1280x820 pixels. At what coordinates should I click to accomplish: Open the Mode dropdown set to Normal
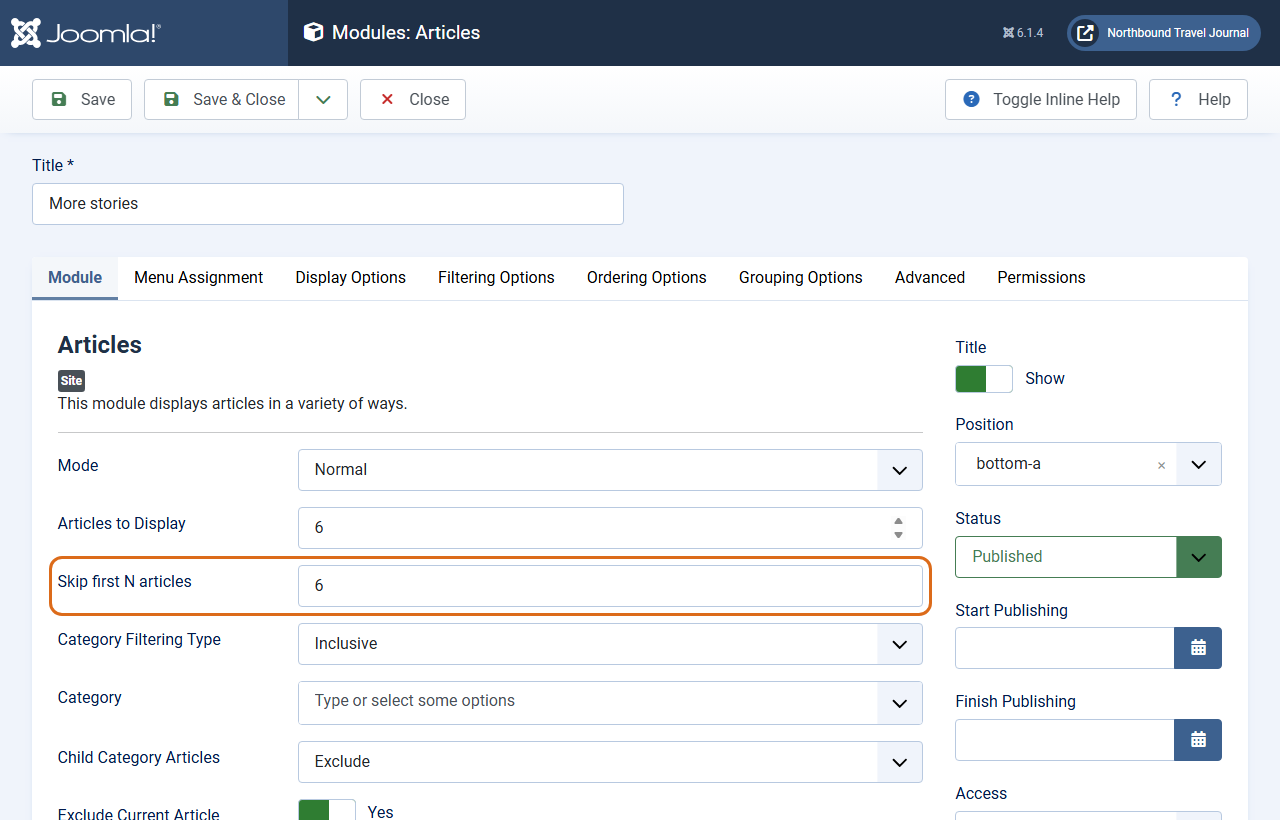coord(610,469)
